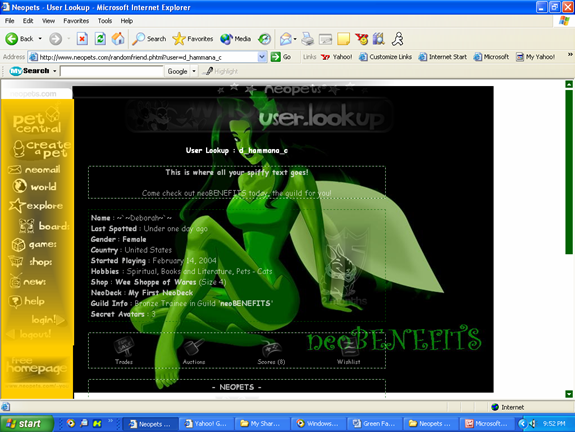The height and width of the screenshot is (433, 576).
Task: Open neomail in sidebar
Action: 34,170
